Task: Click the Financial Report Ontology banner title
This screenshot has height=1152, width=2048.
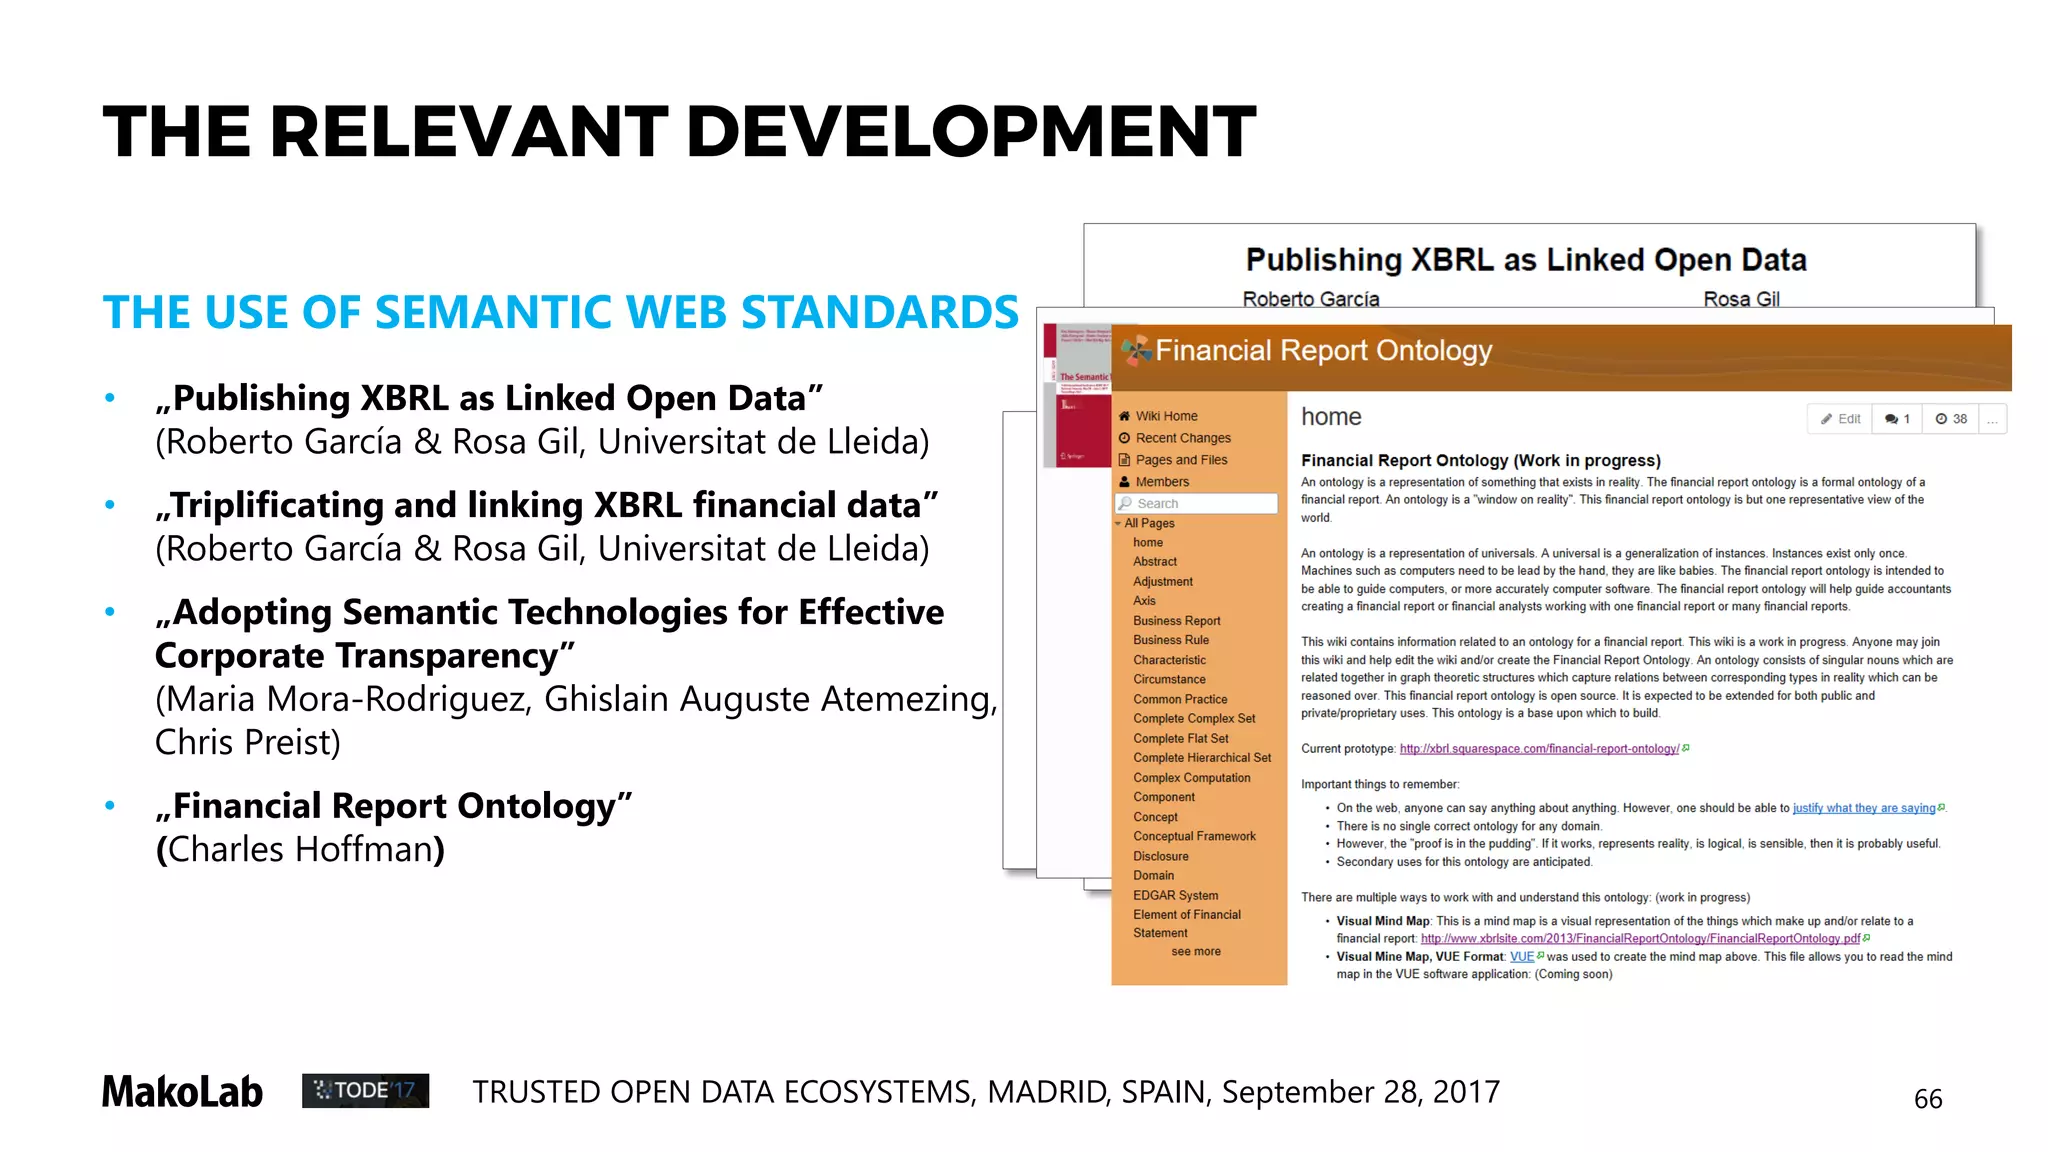Action: coord(1323,350)
